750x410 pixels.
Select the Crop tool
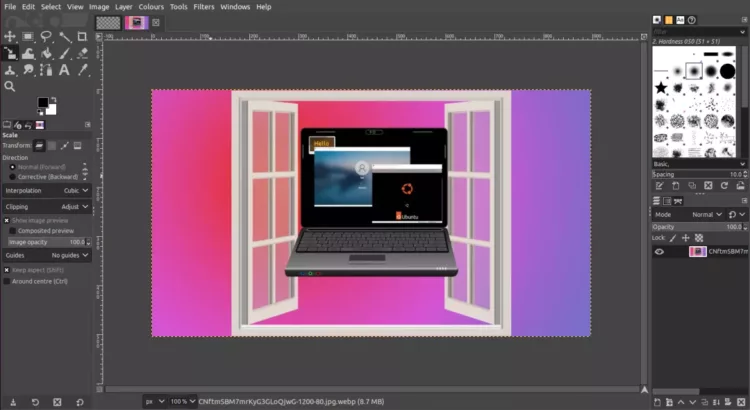point(82,36)
